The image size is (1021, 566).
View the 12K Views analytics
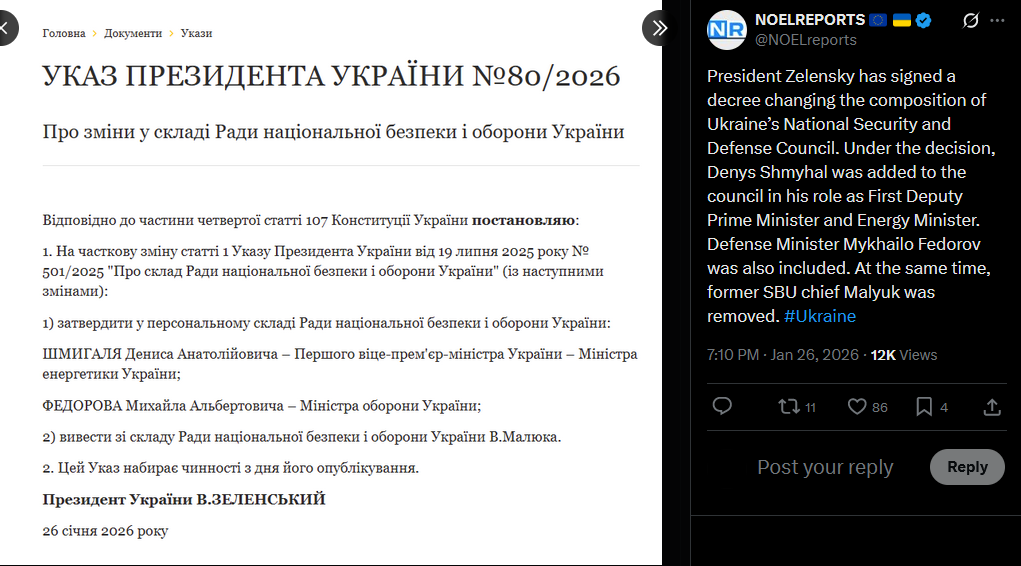point(904,355)
